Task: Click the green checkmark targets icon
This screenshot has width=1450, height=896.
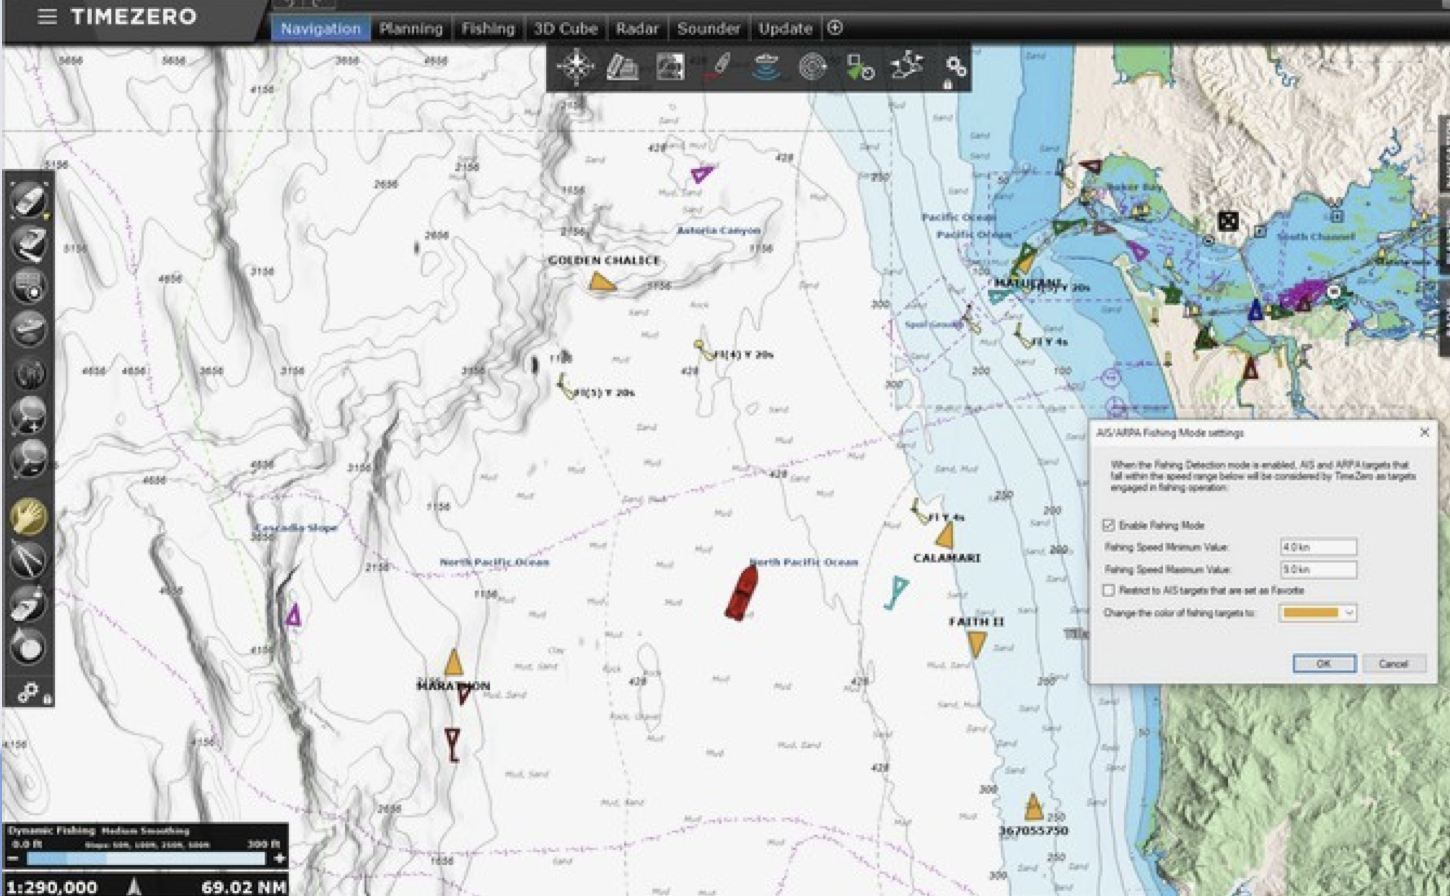Action: 860,67
